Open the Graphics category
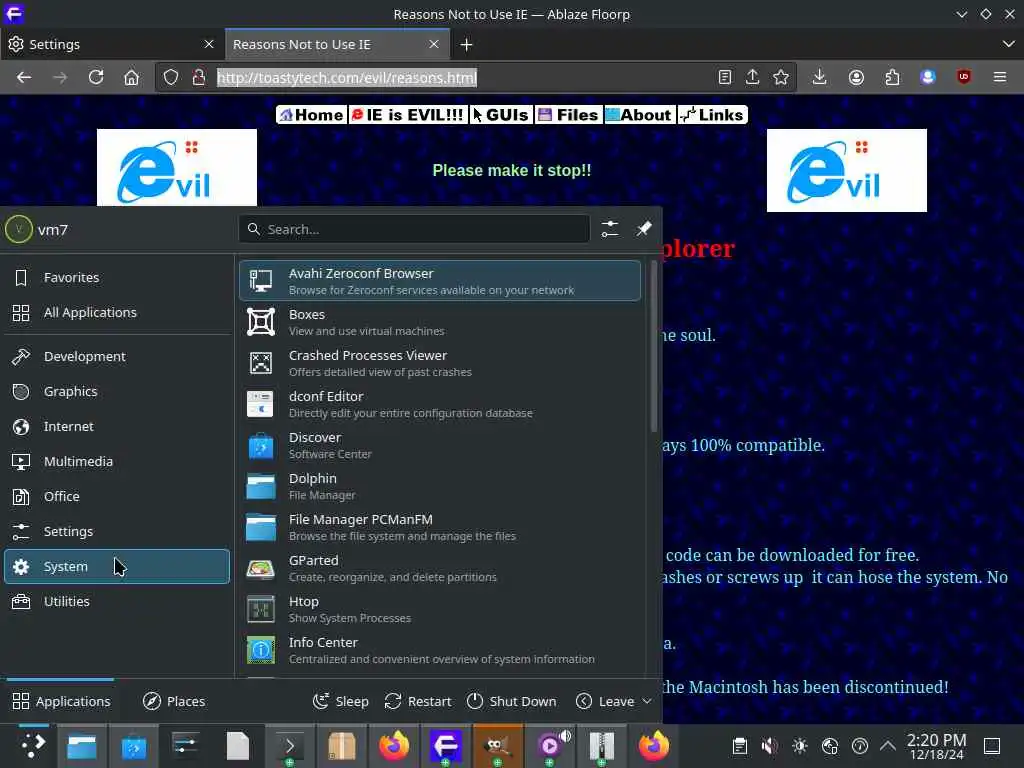Viewport: 1024px width, 768px height. (117, 392)
